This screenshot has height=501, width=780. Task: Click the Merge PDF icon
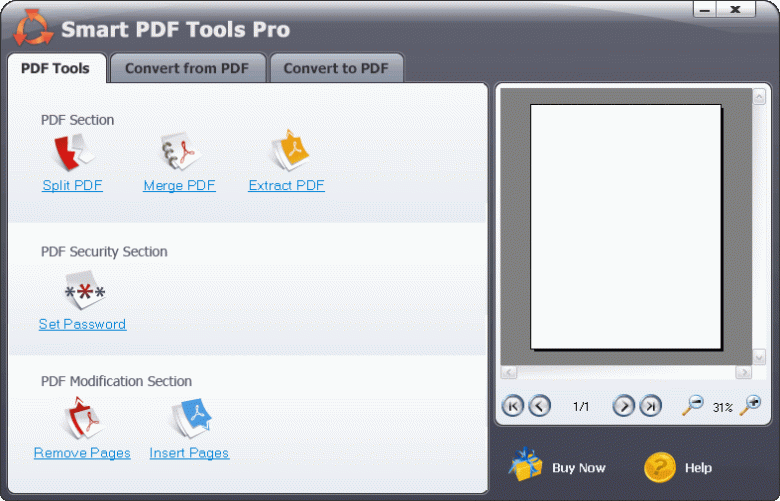pos(180,153)
